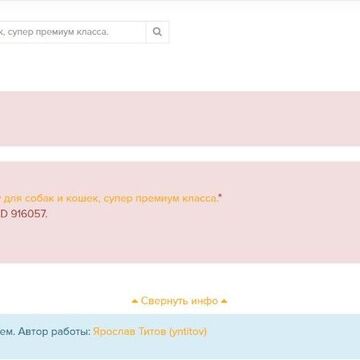The height and width of the screenshot is (360, 360).
Task: Open author link 'Ярослав Титов (yntitov)'
Action: pyautogui.click(x=150, y=332)
